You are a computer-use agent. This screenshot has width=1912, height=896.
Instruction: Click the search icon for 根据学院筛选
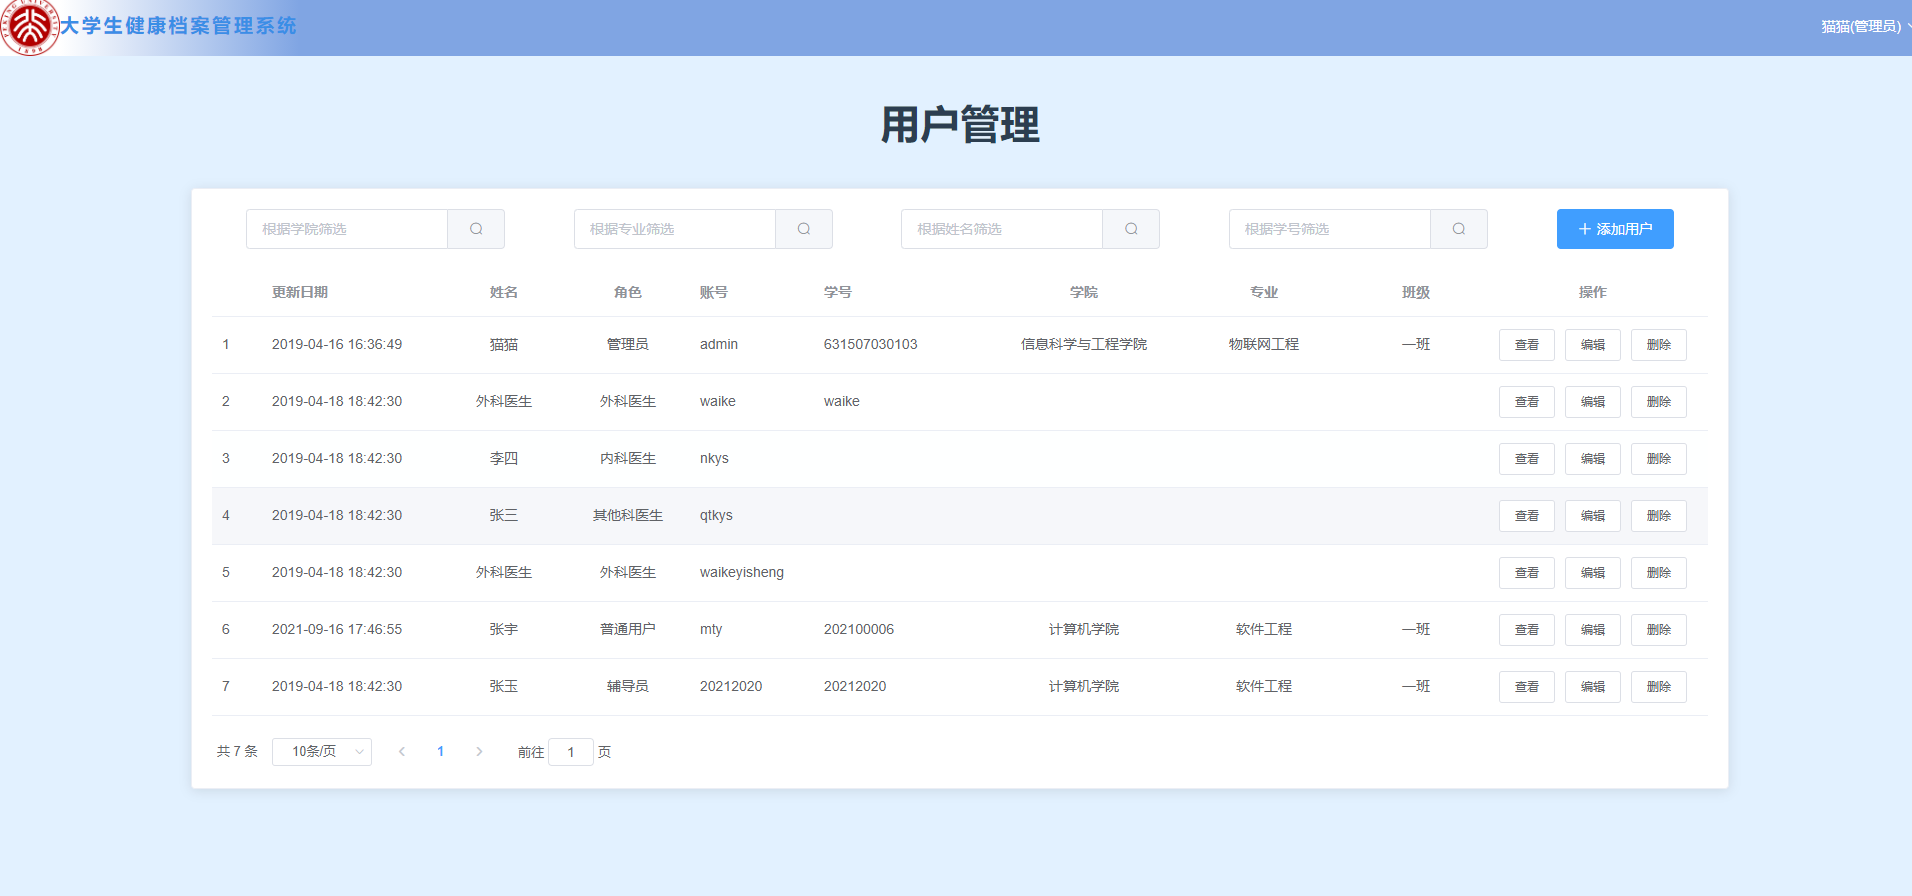476,229
